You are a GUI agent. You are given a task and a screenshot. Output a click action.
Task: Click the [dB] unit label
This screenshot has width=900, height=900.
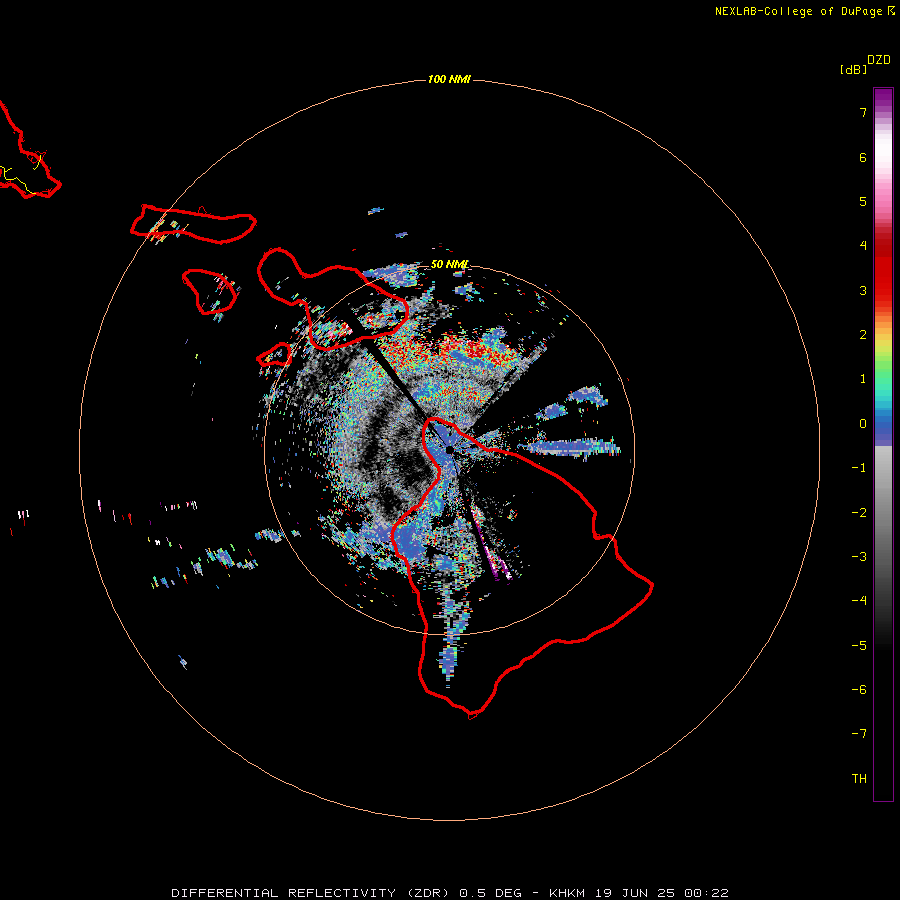(x=854, y=69)
